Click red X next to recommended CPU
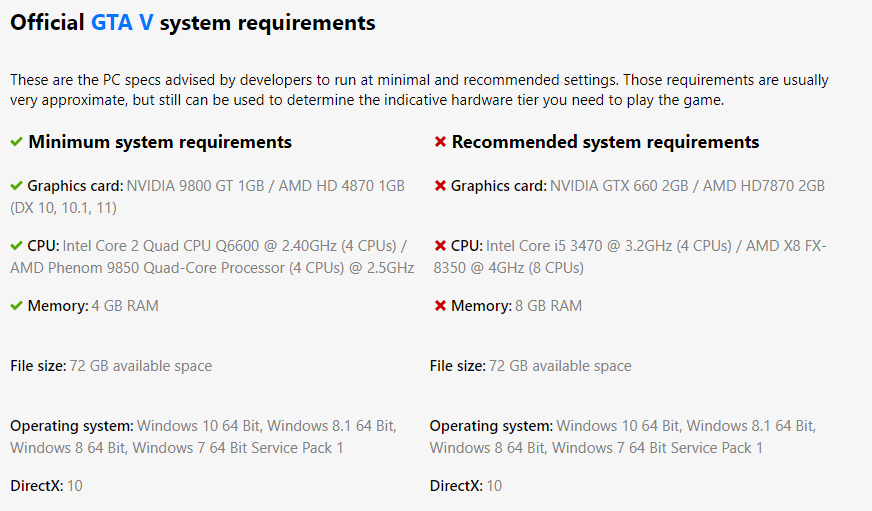 point(440,246)
